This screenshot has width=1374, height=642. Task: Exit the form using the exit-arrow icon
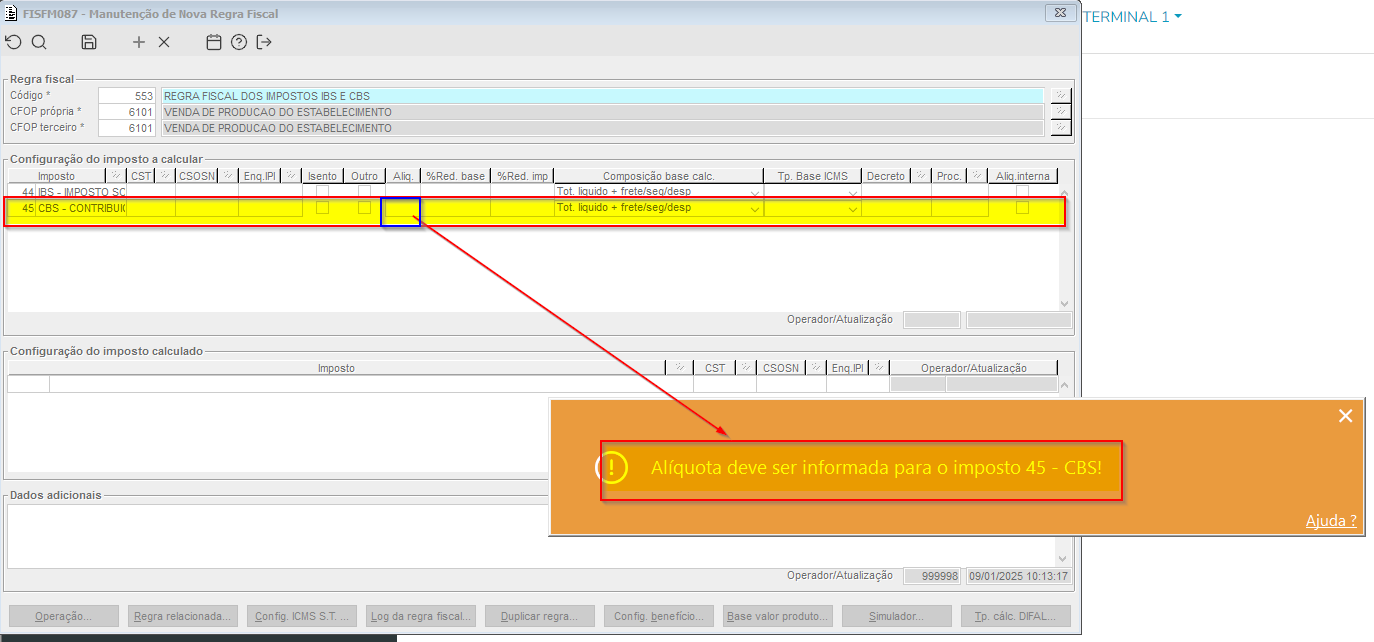(264, 42)
